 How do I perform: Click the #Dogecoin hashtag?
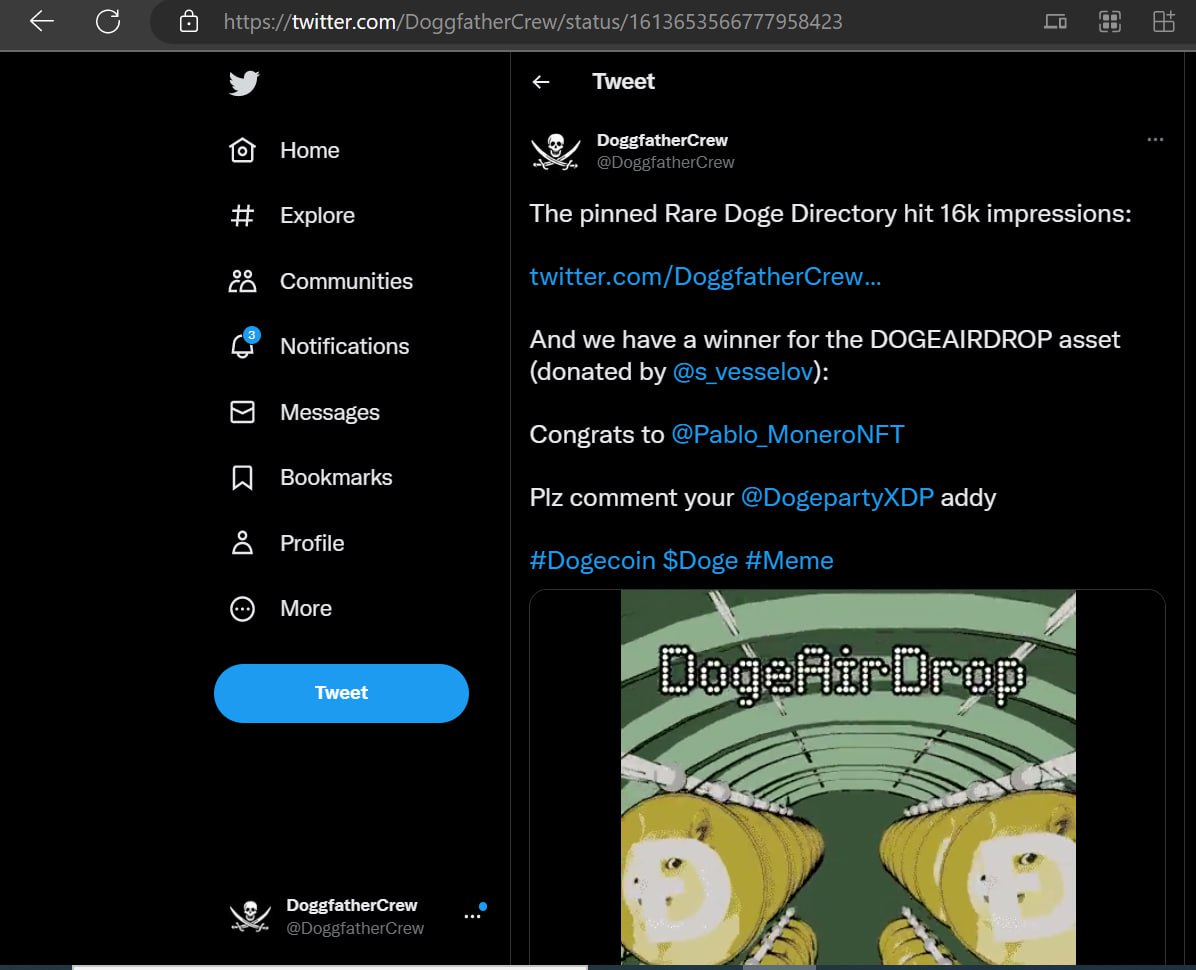pyautogui.click(x=593, y=560)
